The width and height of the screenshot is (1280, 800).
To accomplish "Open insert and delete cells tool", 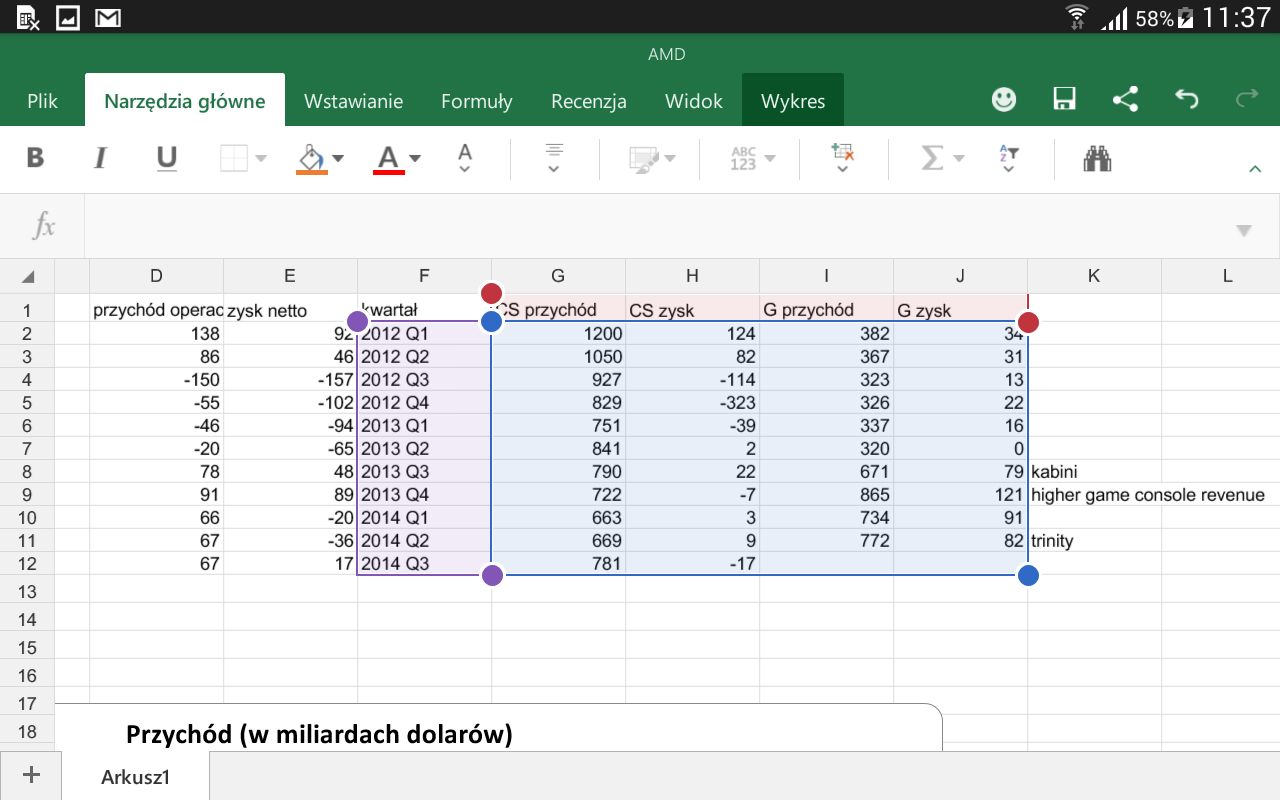I will 842,158.
